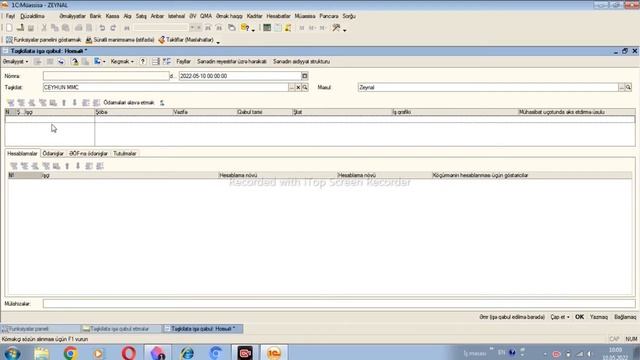
Task: Open the Windows Start menu
Action: (x=12, y=353)
